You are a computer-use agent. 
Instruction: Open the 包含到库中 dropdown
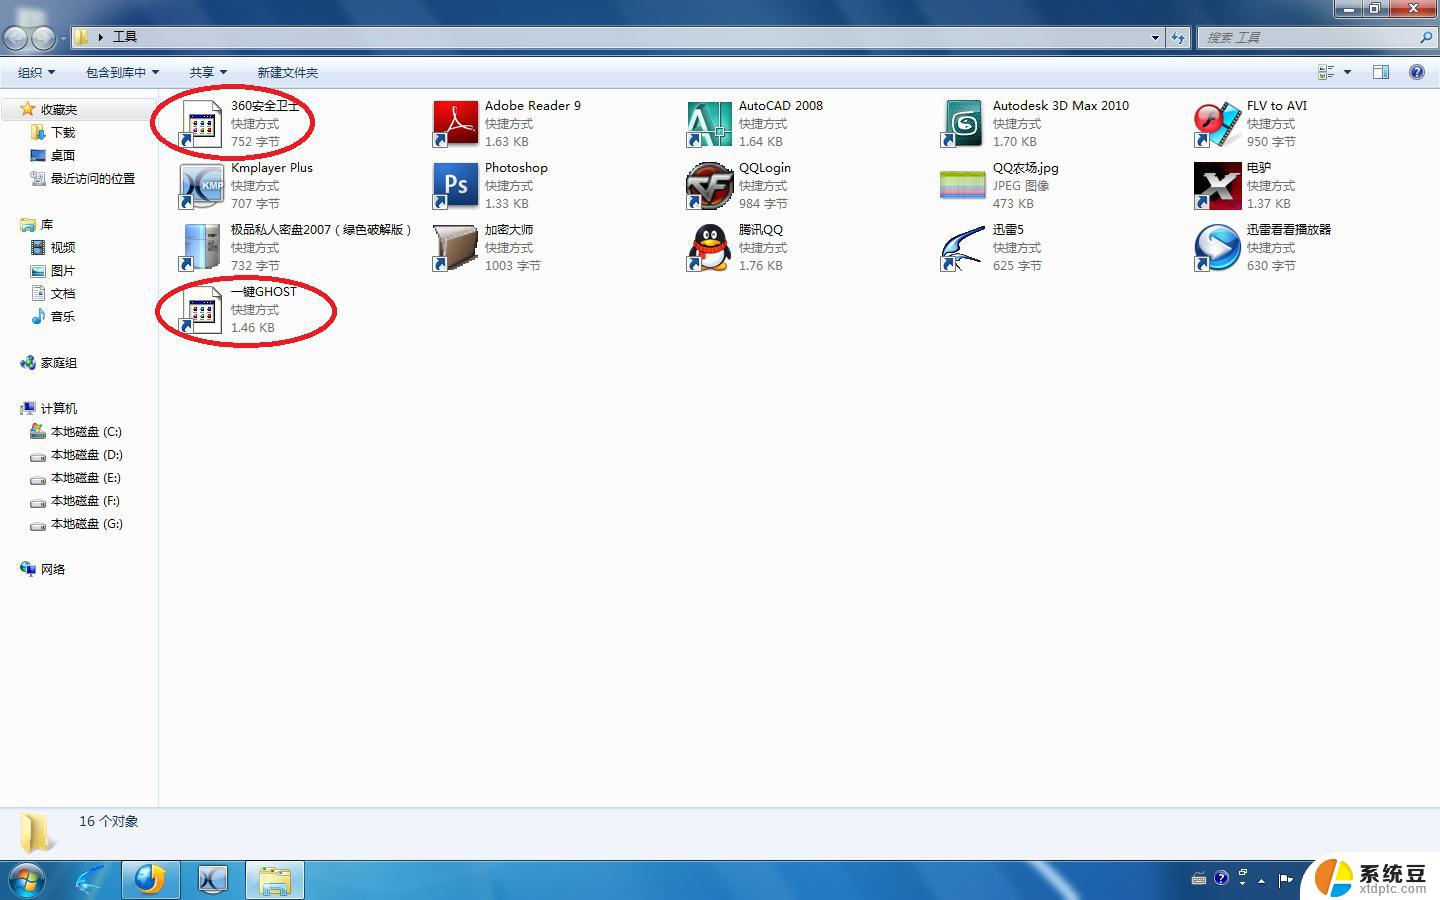pos(122,72)
